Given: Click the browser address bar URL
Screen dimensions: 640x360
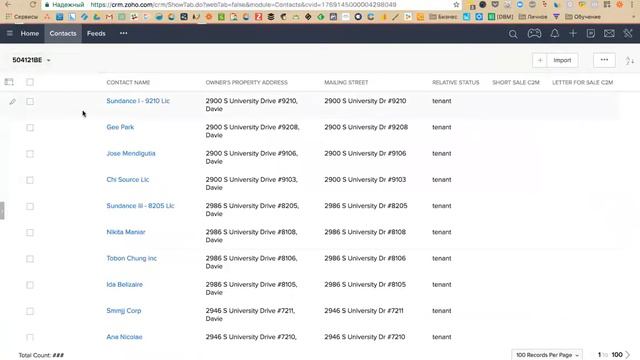Looking at the screenshot, I should 243,5.
